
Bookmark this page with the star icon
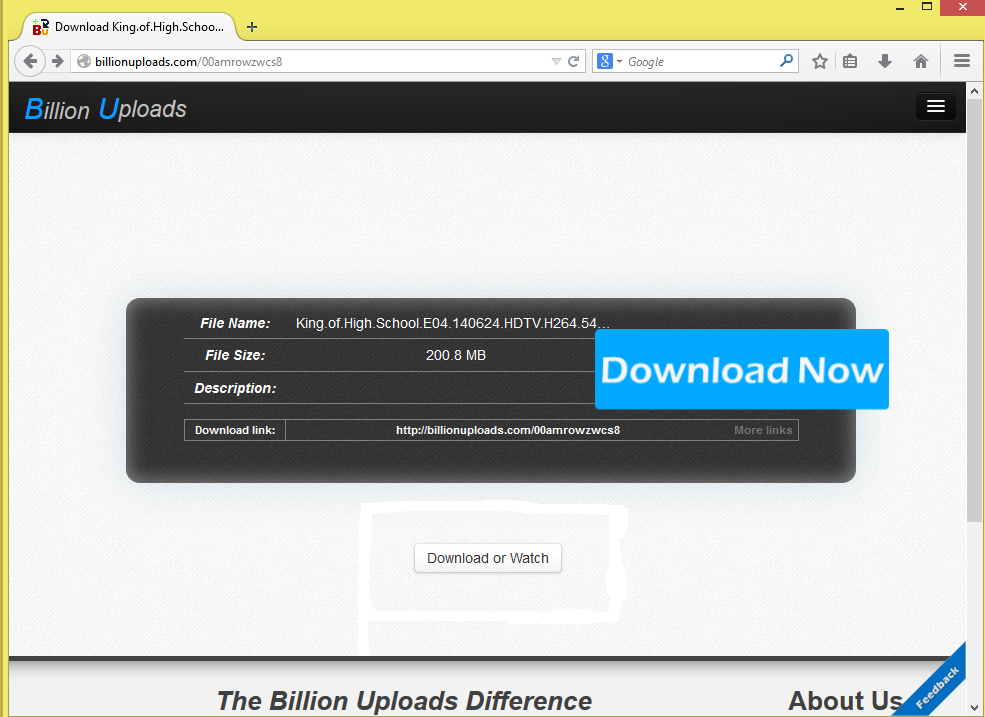click(x=819, y=61)
